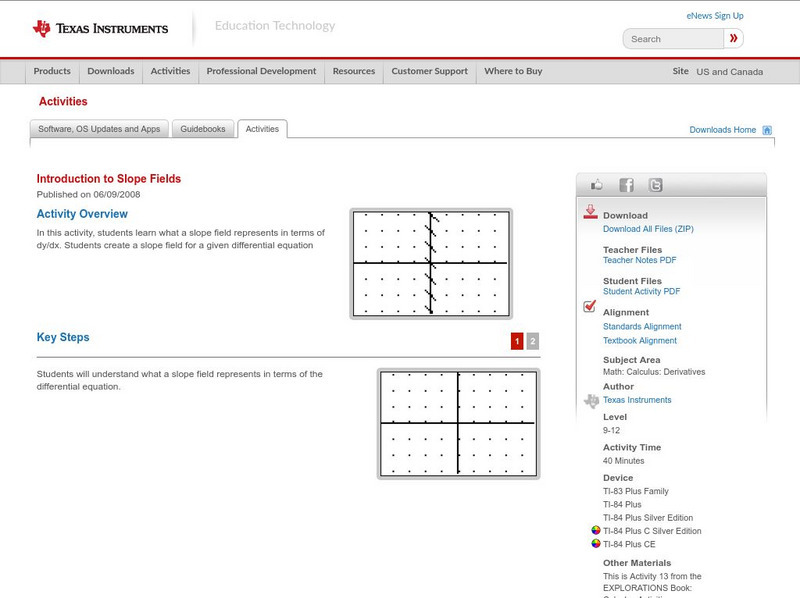
Task: Switch to Software, OS Updates and Apps tab
Action: (99, 129)
